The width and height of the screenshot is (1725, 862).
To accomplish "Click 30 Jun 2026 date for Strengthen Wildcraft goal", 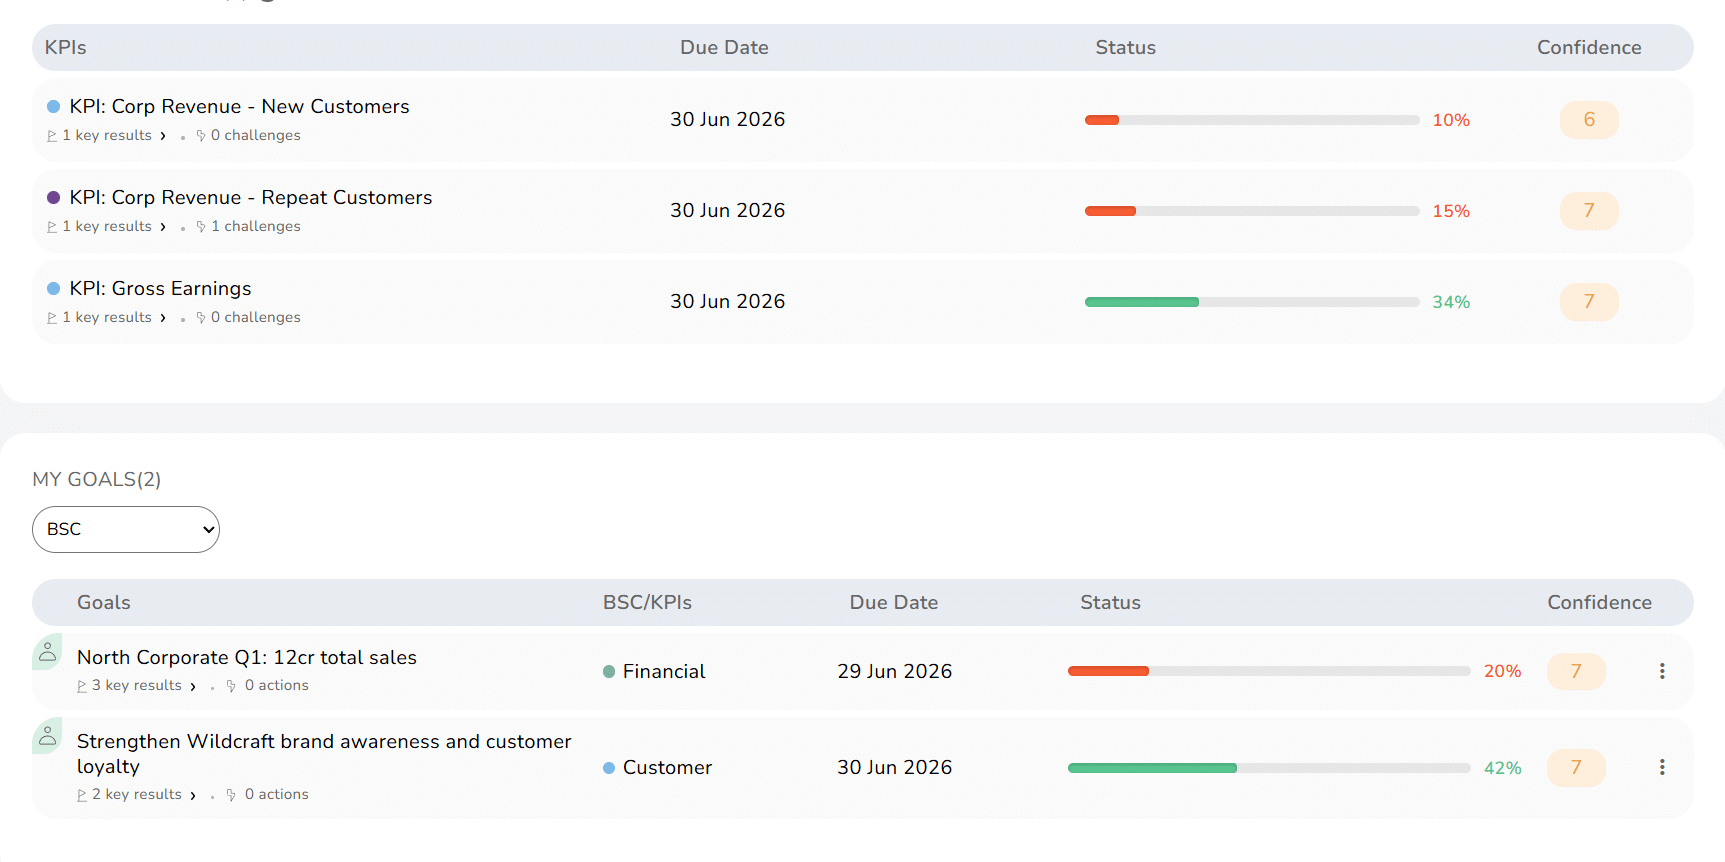I will click(x=895, y=767).
